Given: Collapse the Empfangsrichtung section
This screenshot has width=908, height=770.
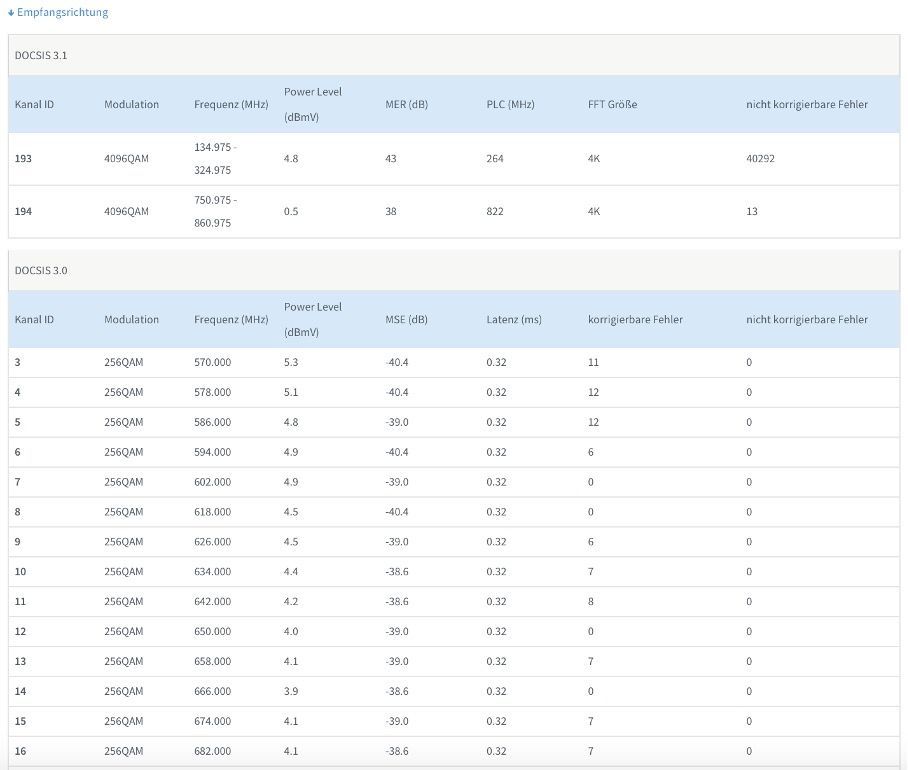Looking at the screenshot, I should pyautogui.click(x=62, y=13).
